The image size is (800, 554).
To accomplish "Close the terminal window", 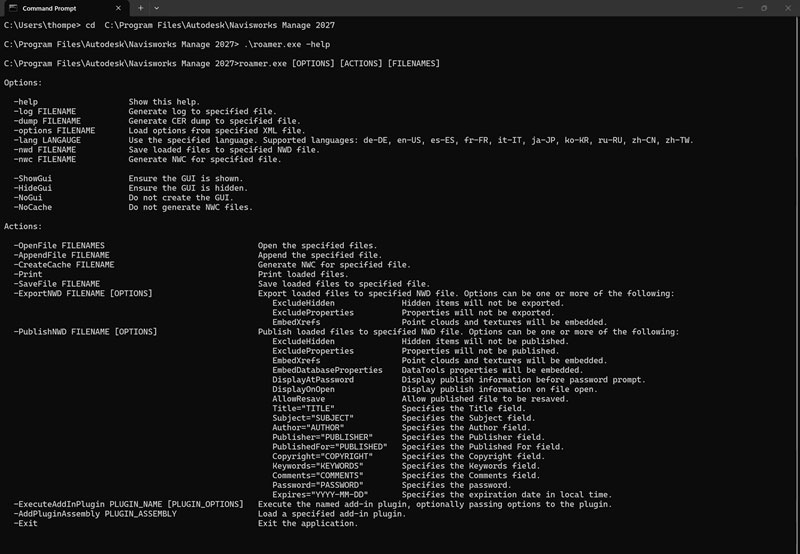I will click(787, 8).
